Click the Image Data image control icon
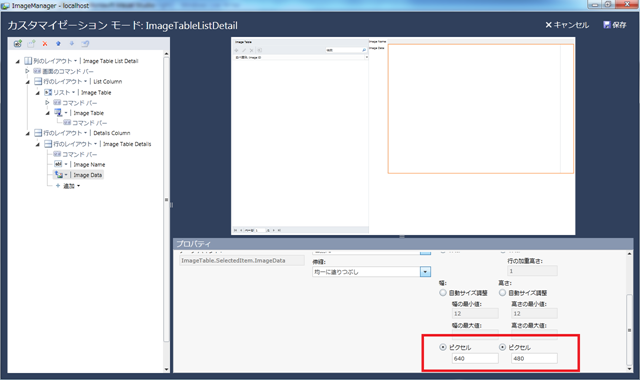640x380 pixels. tap(59, 175)
